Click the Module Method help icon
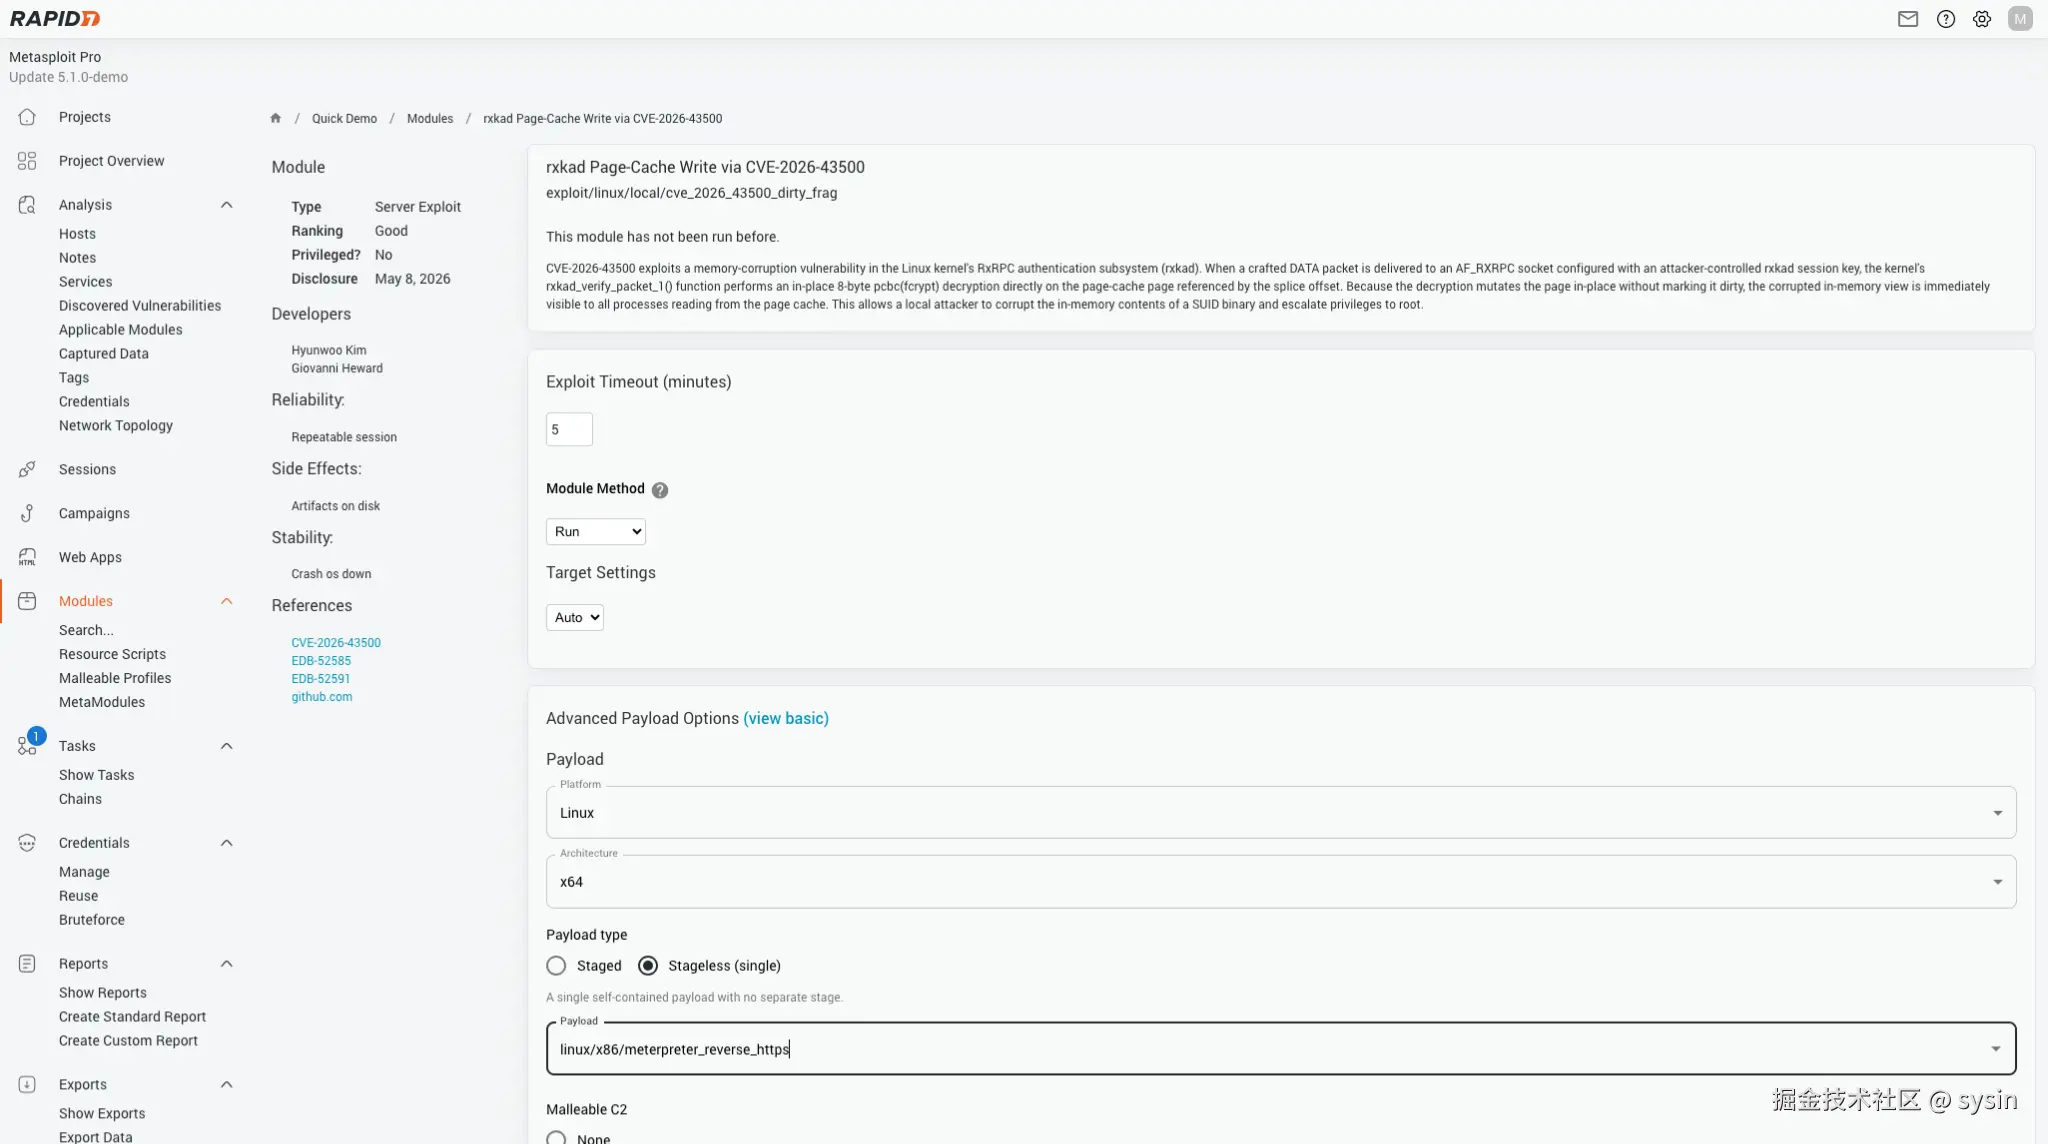This screenshot has width=2048, height=1144. (x=660, y=490)
